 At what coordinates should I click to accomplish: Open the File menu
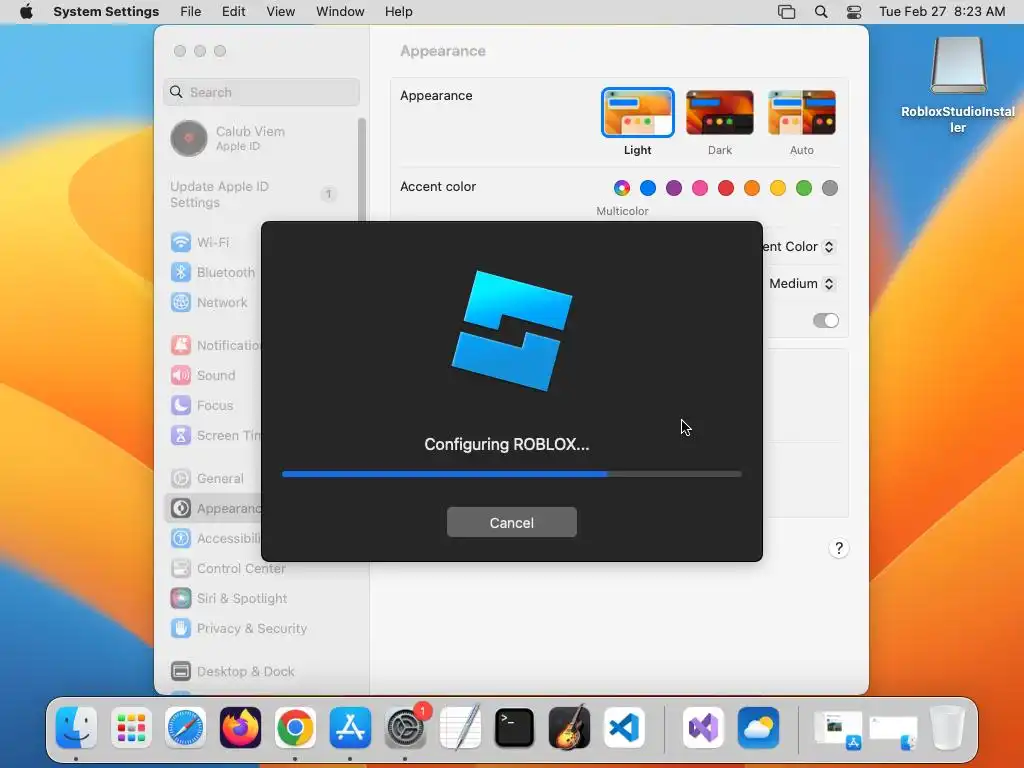tap(191, 12)
